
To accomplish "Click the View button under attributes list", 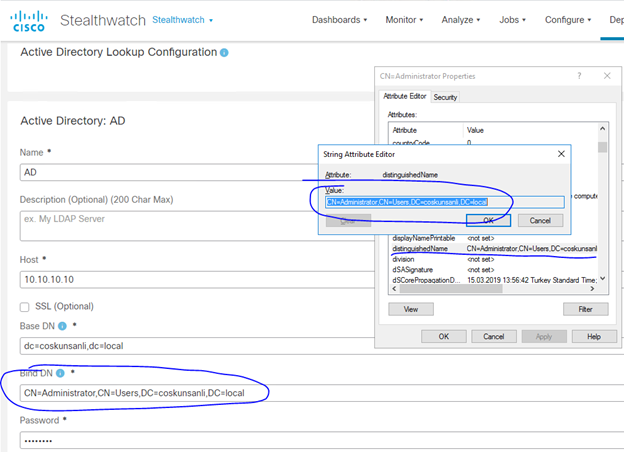I will (x=411, y=309).
